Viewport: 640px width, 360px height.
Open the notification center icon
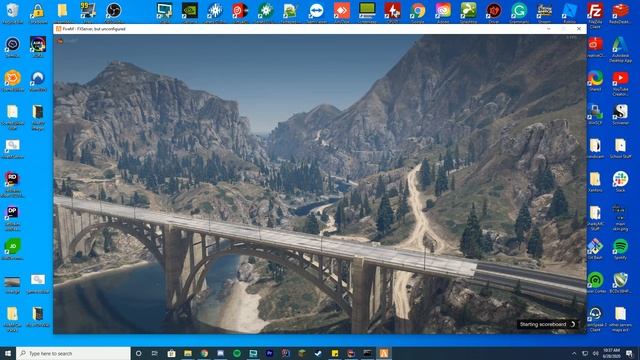tap(629, 353)
